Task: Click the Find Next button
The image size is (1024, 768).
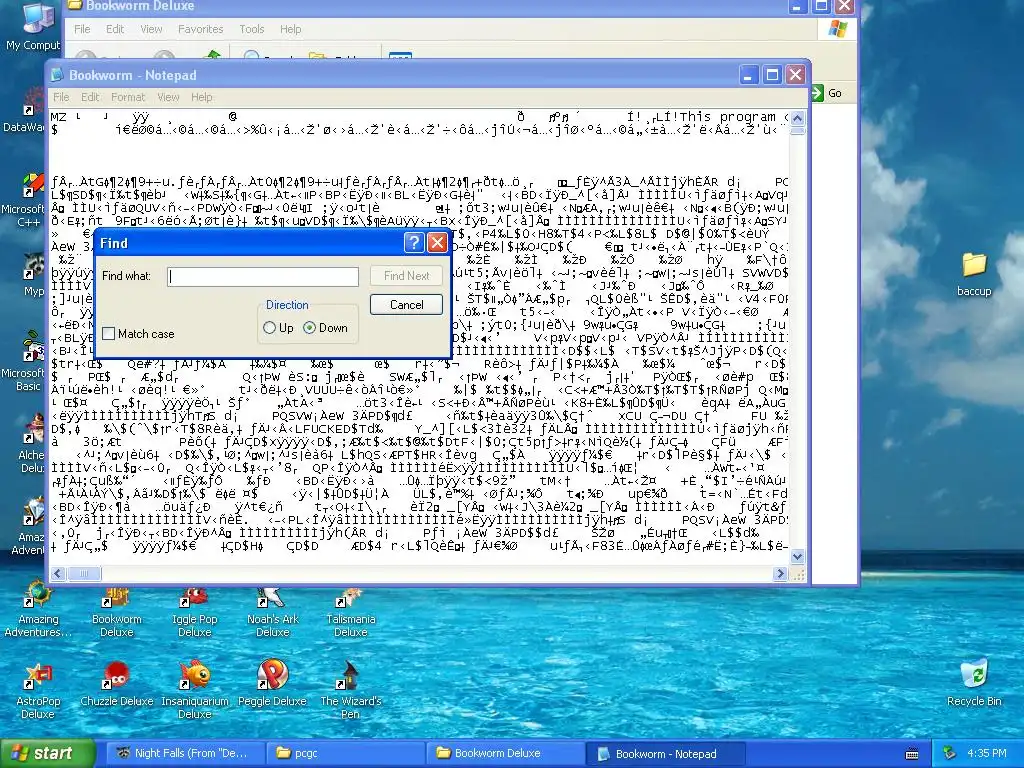Action: (406, 276)
